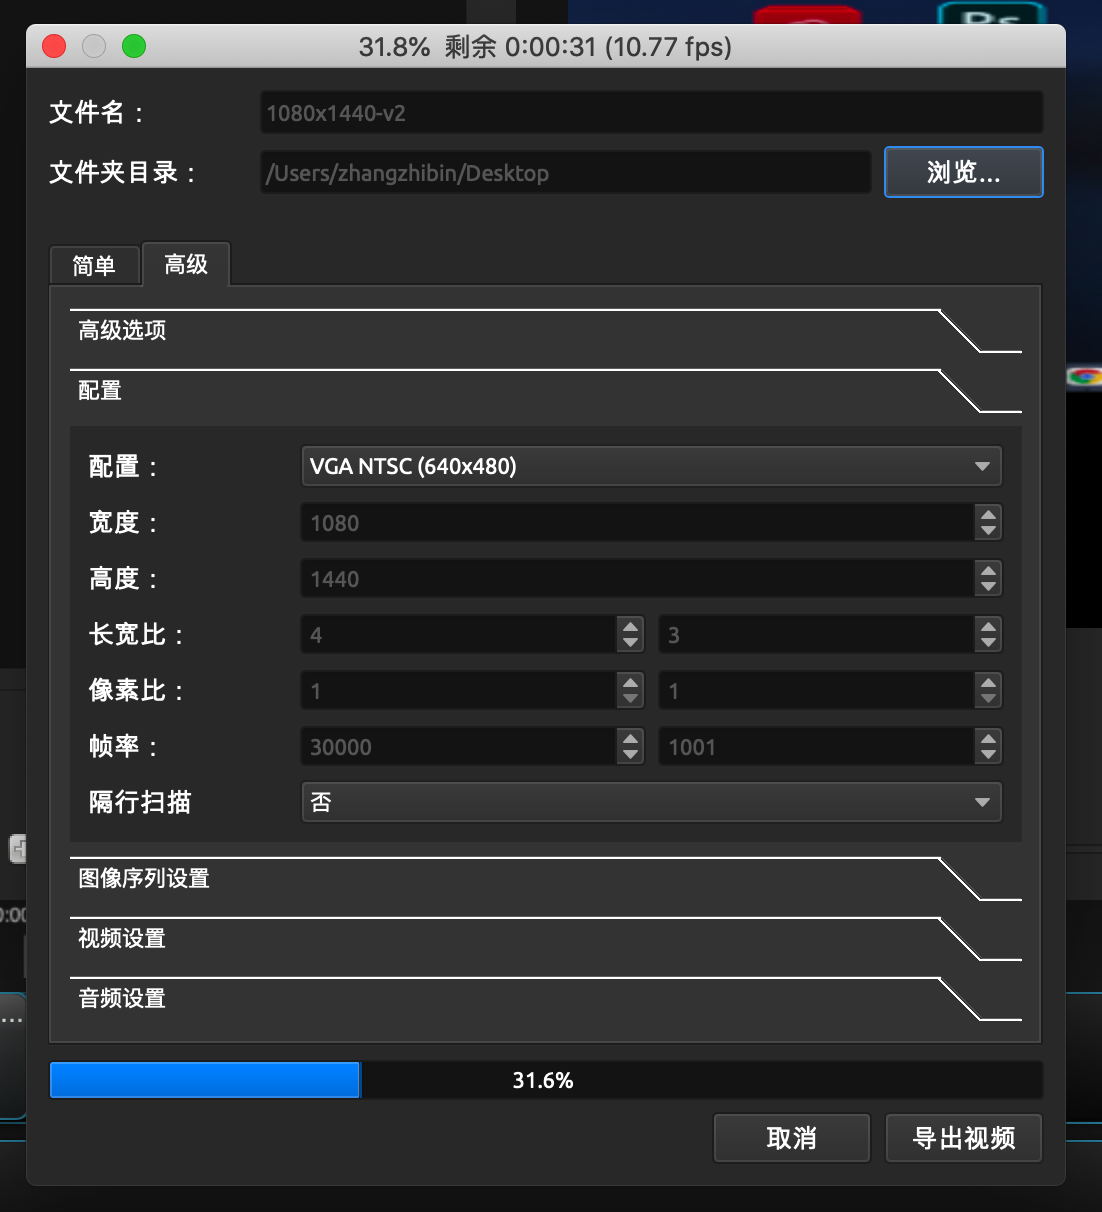Expand the 音频设置 section
Image resolution: width=1102 pixels, height=1212 pixels.
click(x=121, y=999)
